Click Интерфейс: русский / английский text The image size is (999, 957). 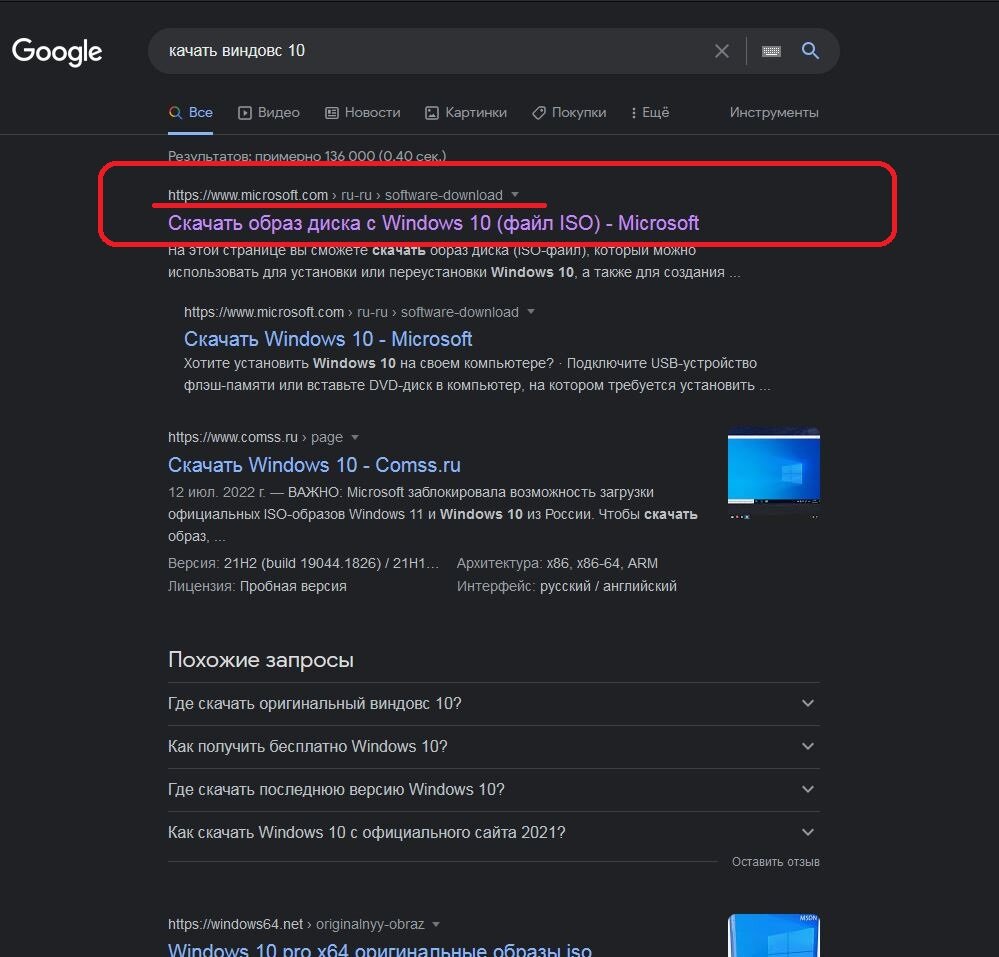pos(567,586)
